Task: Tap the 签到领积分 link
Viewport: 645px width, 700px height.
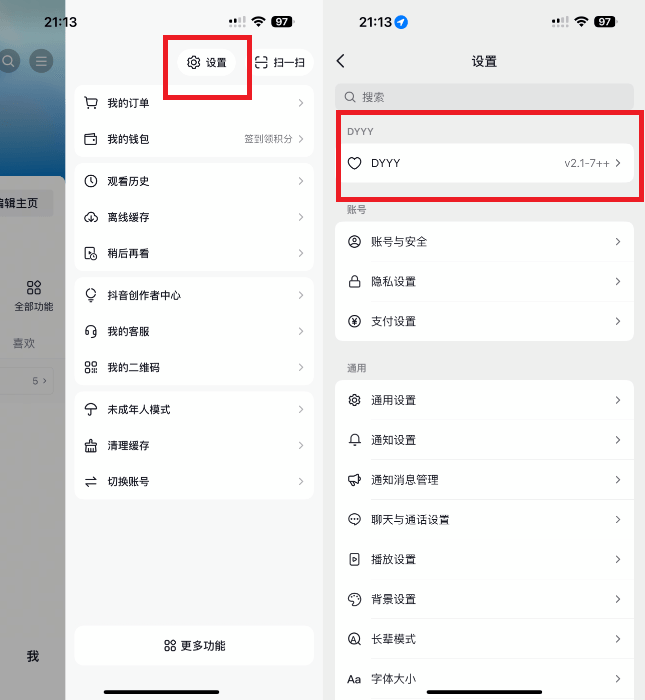Action: click(x=268, y=139)
